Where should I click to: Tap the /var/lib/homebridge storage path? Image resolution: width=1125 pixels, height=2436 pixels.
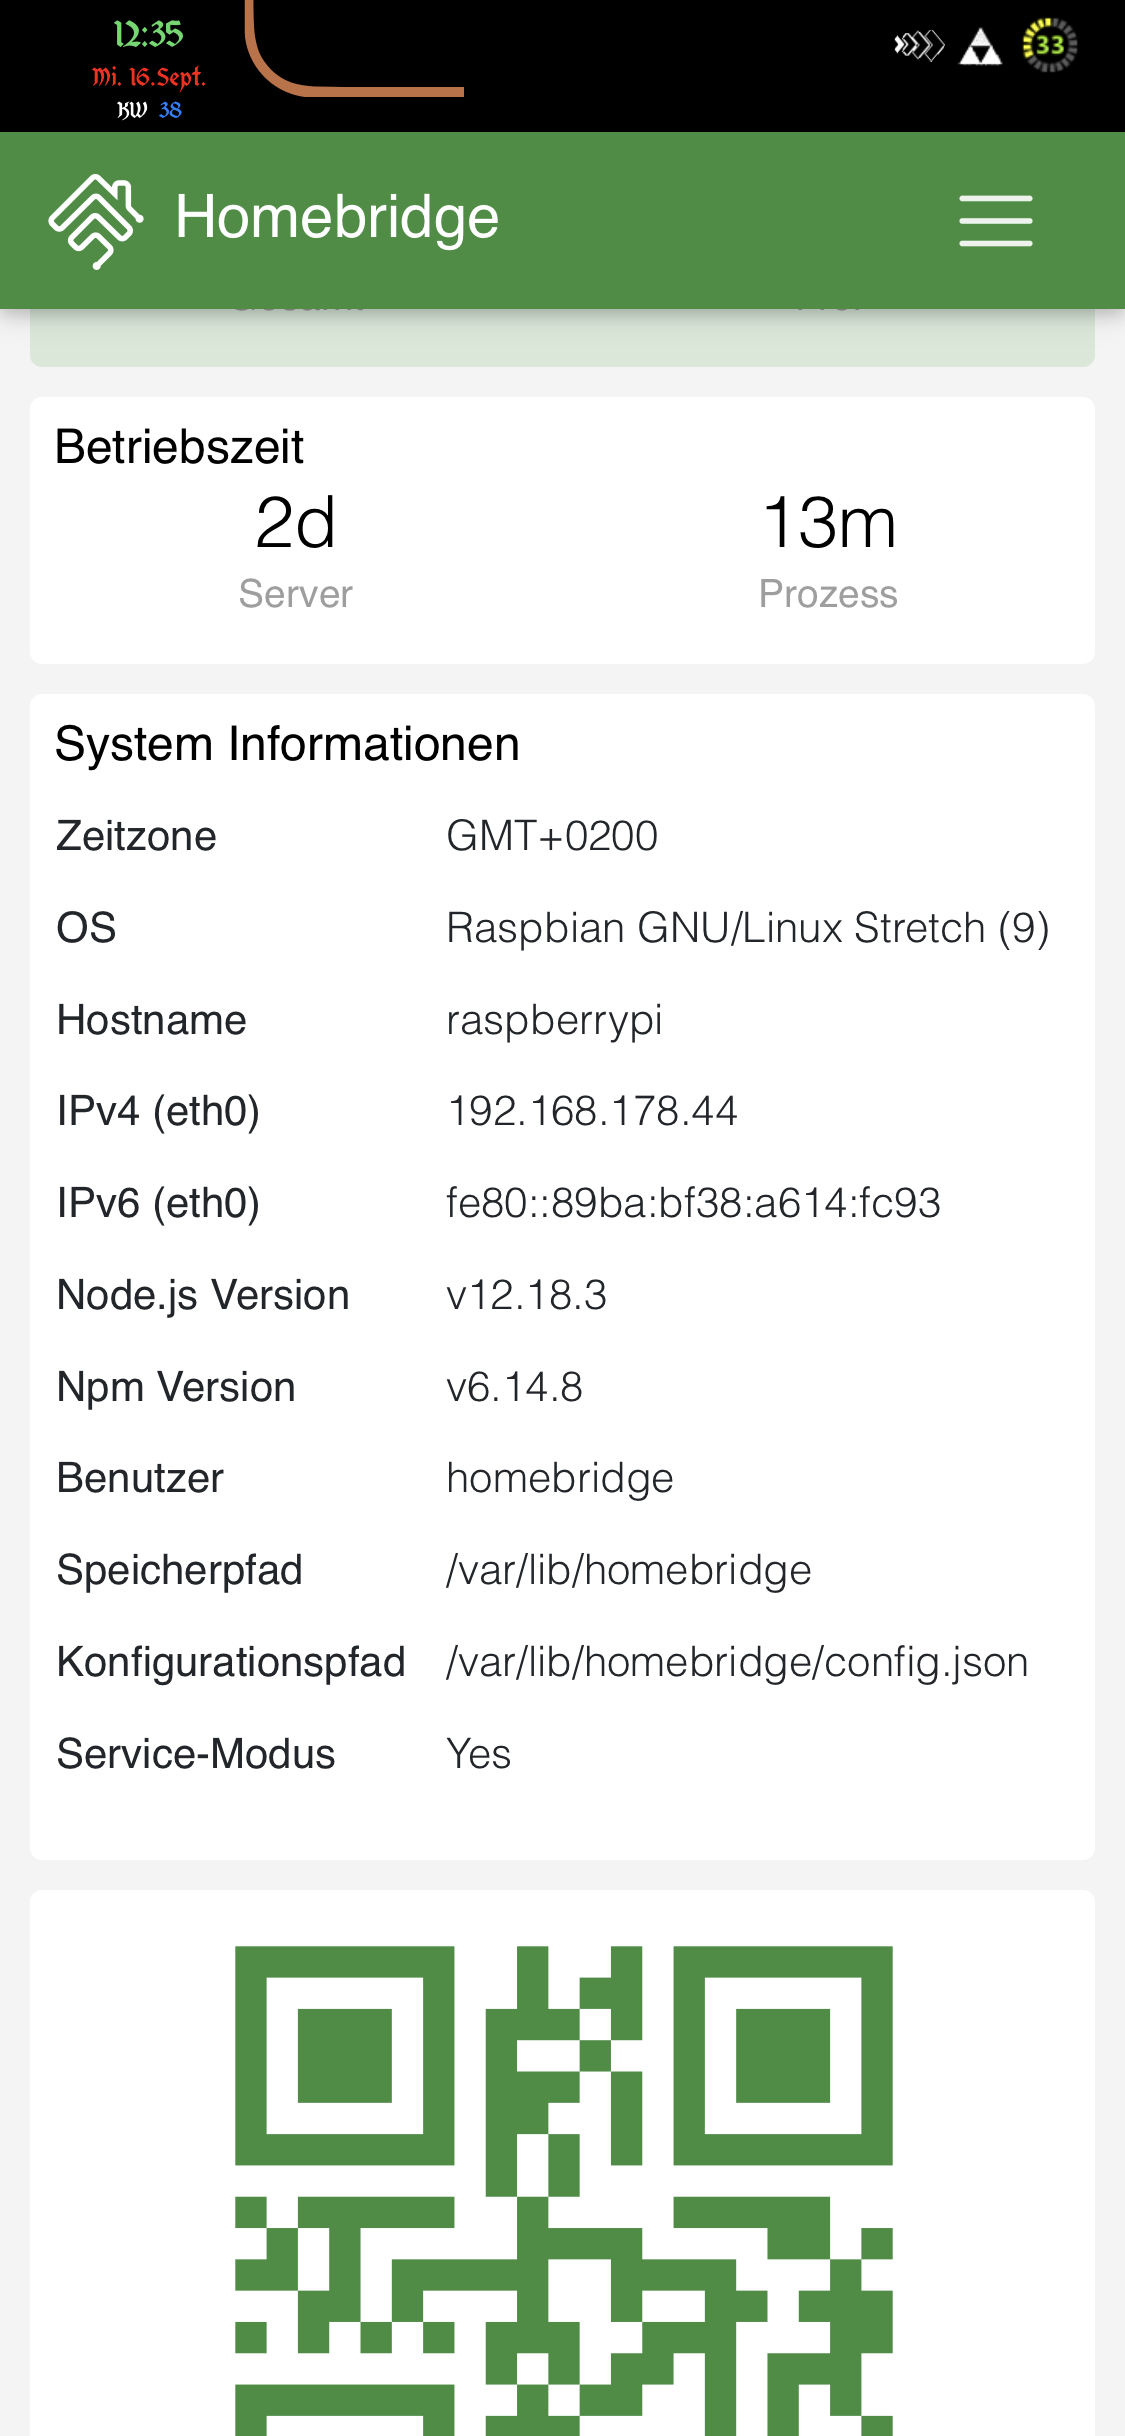(x=628, y=1570)
